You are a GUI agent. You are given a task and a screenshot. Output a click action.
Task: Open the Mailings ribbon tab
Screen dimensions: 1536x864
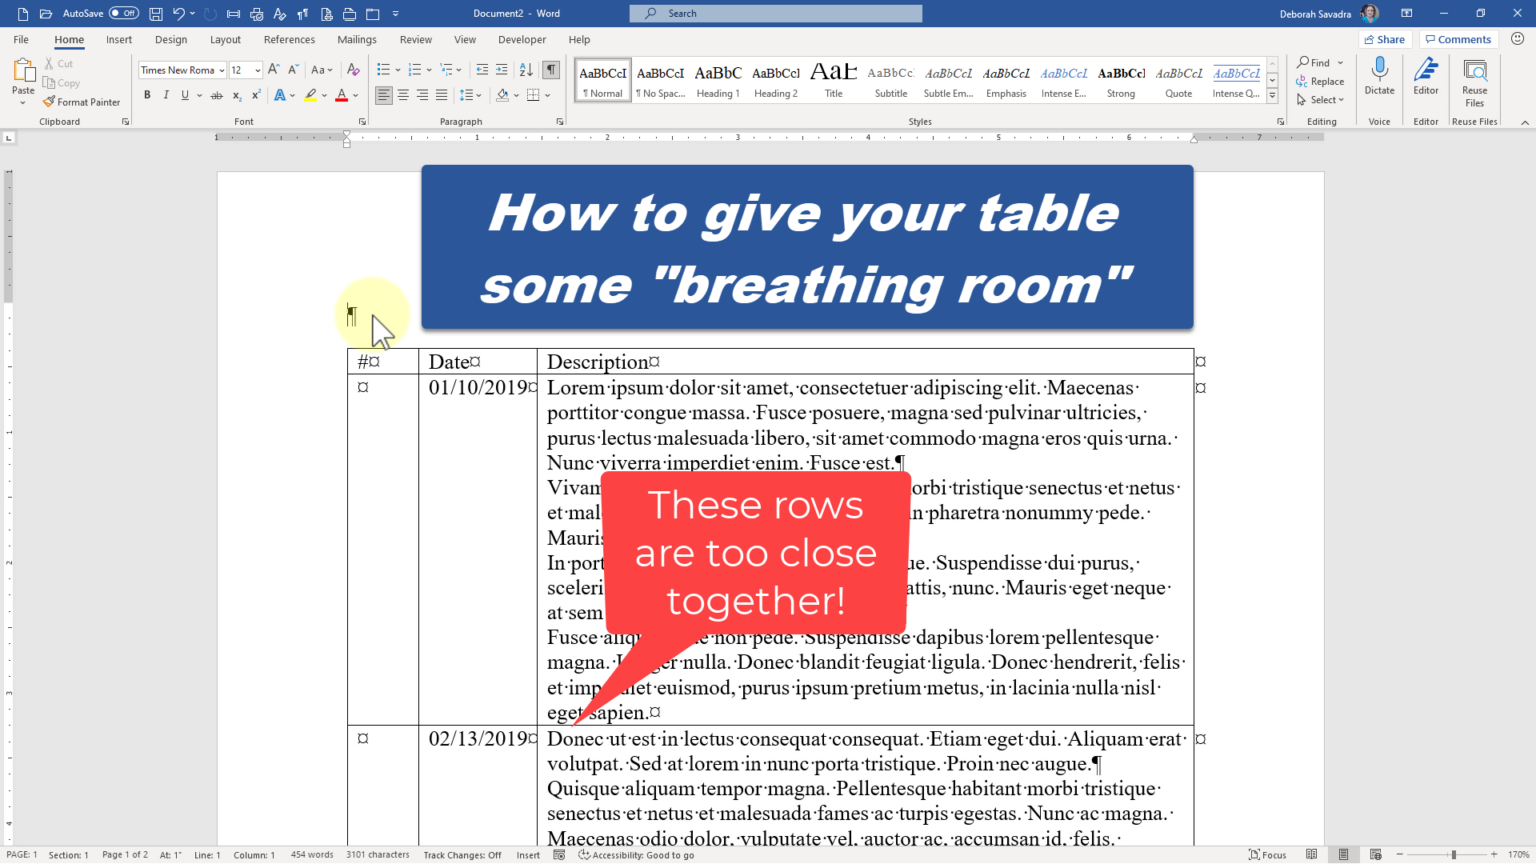click(x=356, y=39)
